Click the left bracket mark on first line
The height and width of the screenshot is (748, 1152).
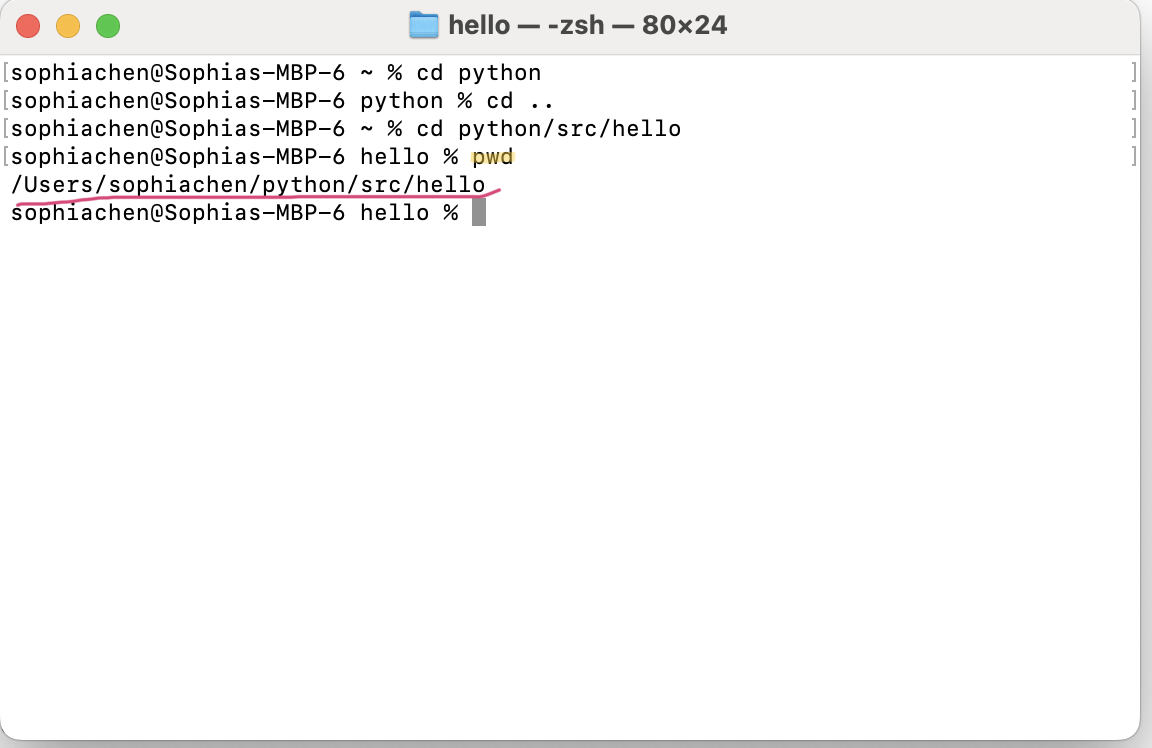click(x=6, y=73)
